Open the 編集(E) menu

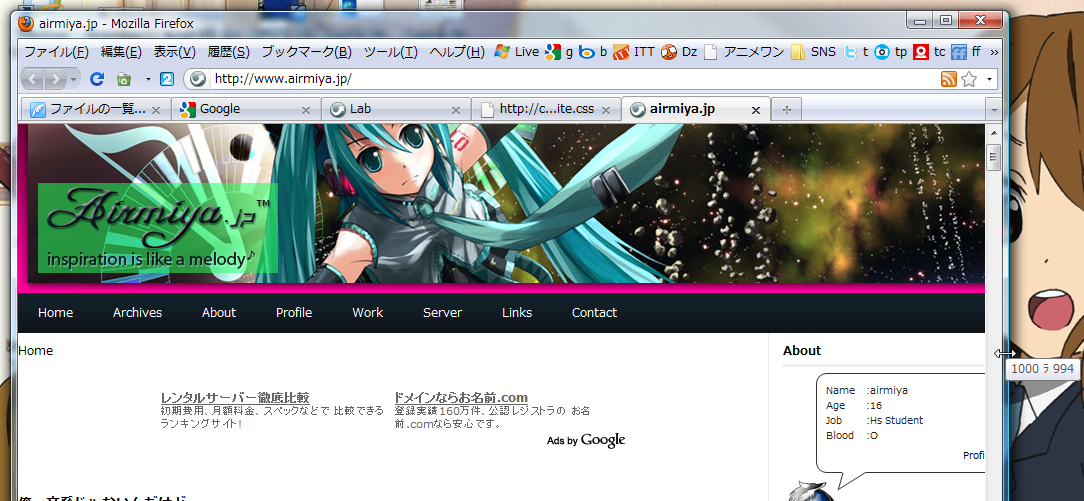[x=121, y=51]
